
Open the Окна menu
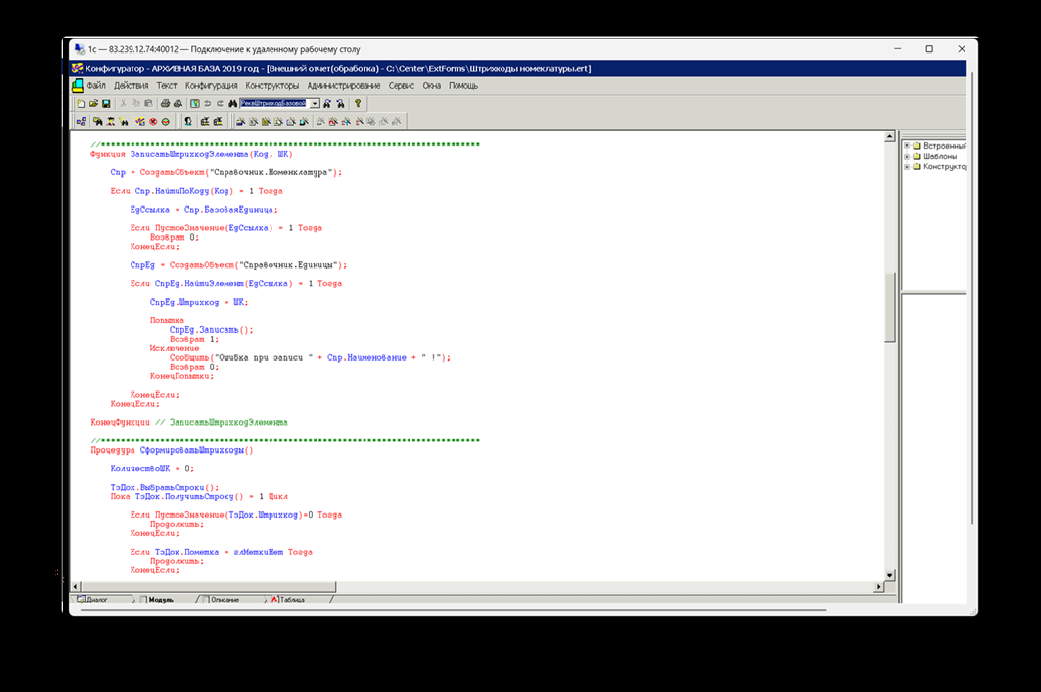432,86
